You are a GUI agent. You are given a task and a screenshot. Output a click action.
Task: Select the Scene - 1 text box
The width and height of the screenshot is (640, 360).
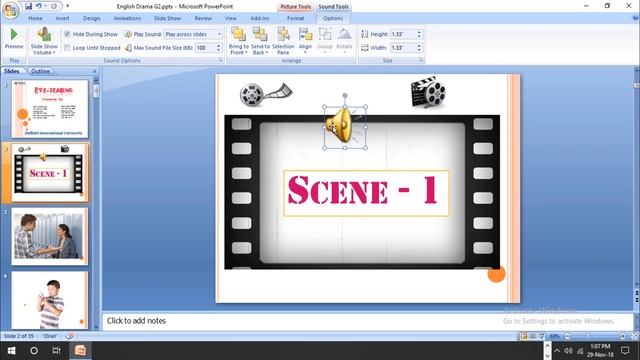[367, 193]
